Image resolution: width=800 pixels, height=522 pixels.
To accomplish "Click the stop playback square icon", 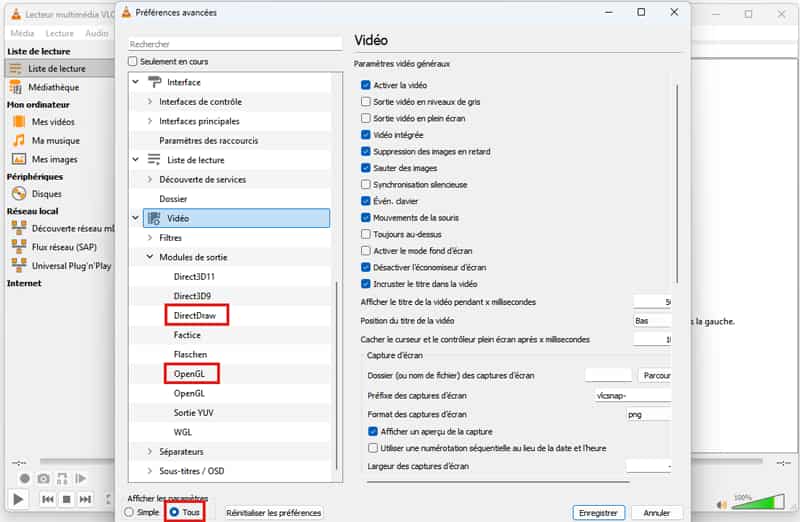I will (x=66, y=498).
